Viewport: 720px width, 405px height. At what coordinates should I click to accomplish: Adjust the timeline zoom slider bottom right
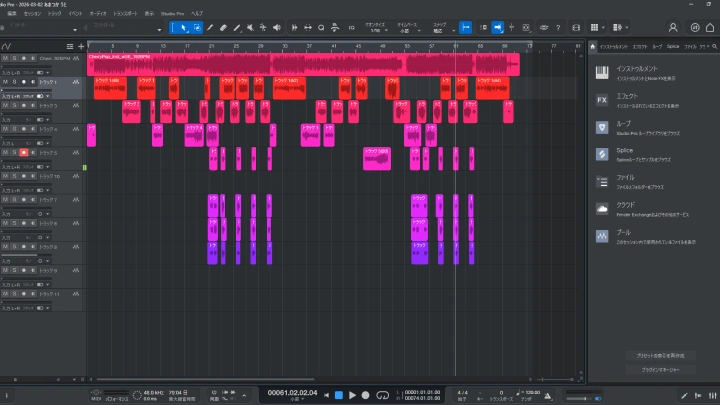tap(556, 380)
